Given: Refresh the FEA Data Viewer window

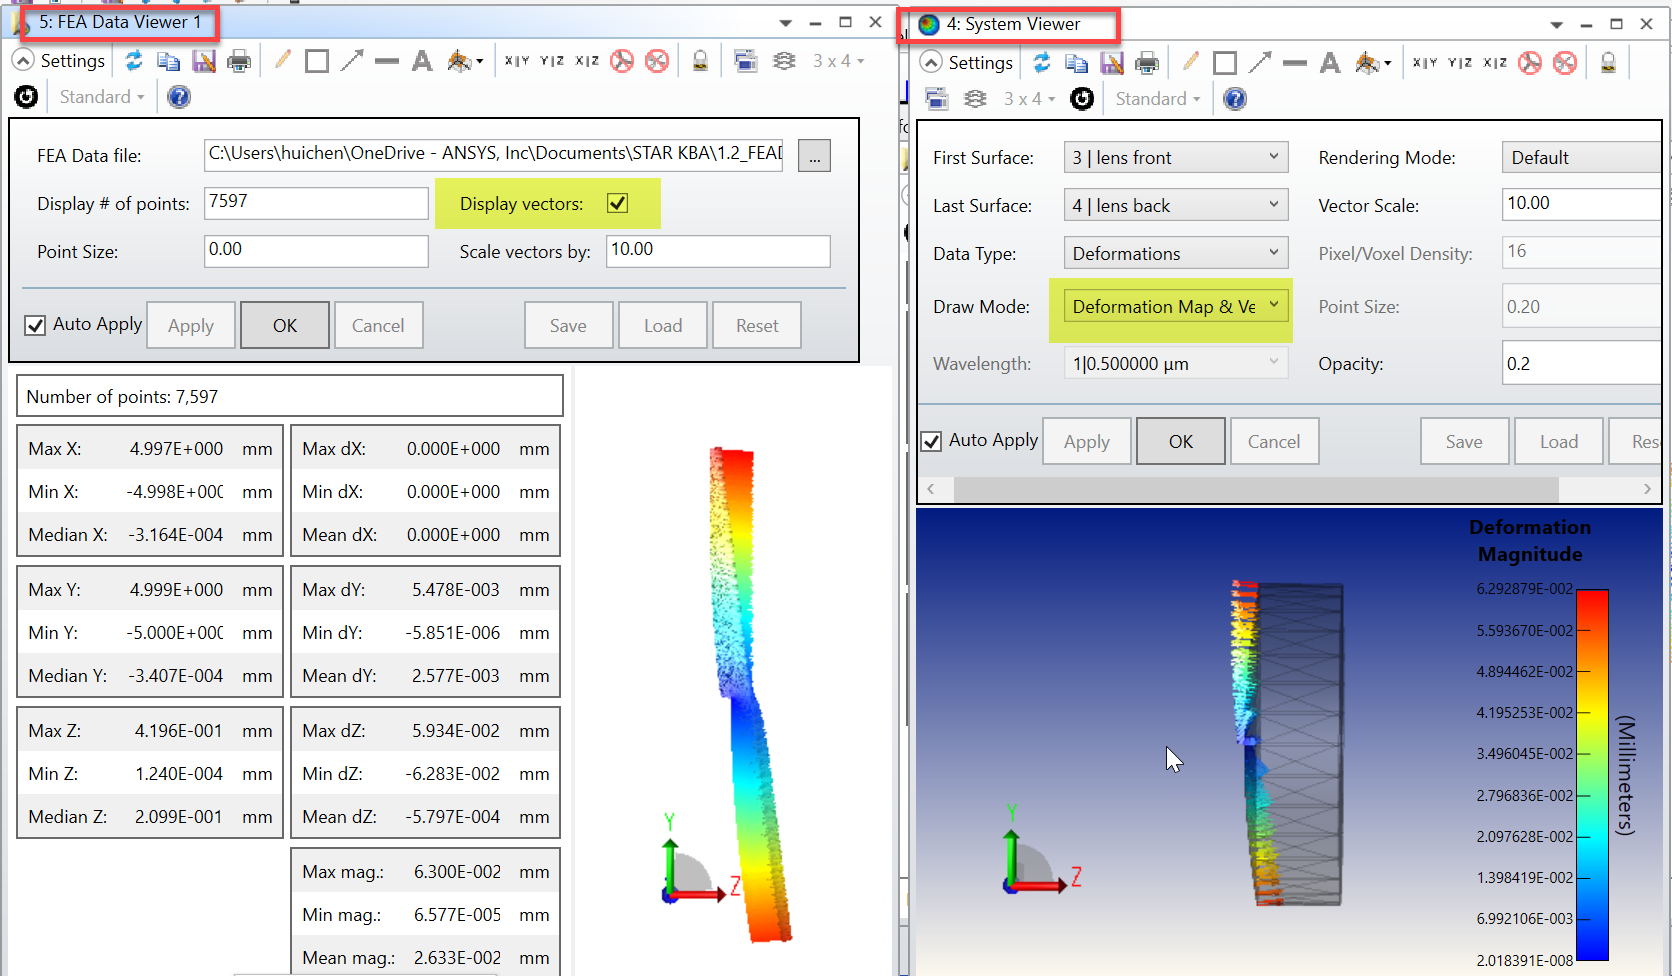Looking at the screenshot, I should coord(133,61).
